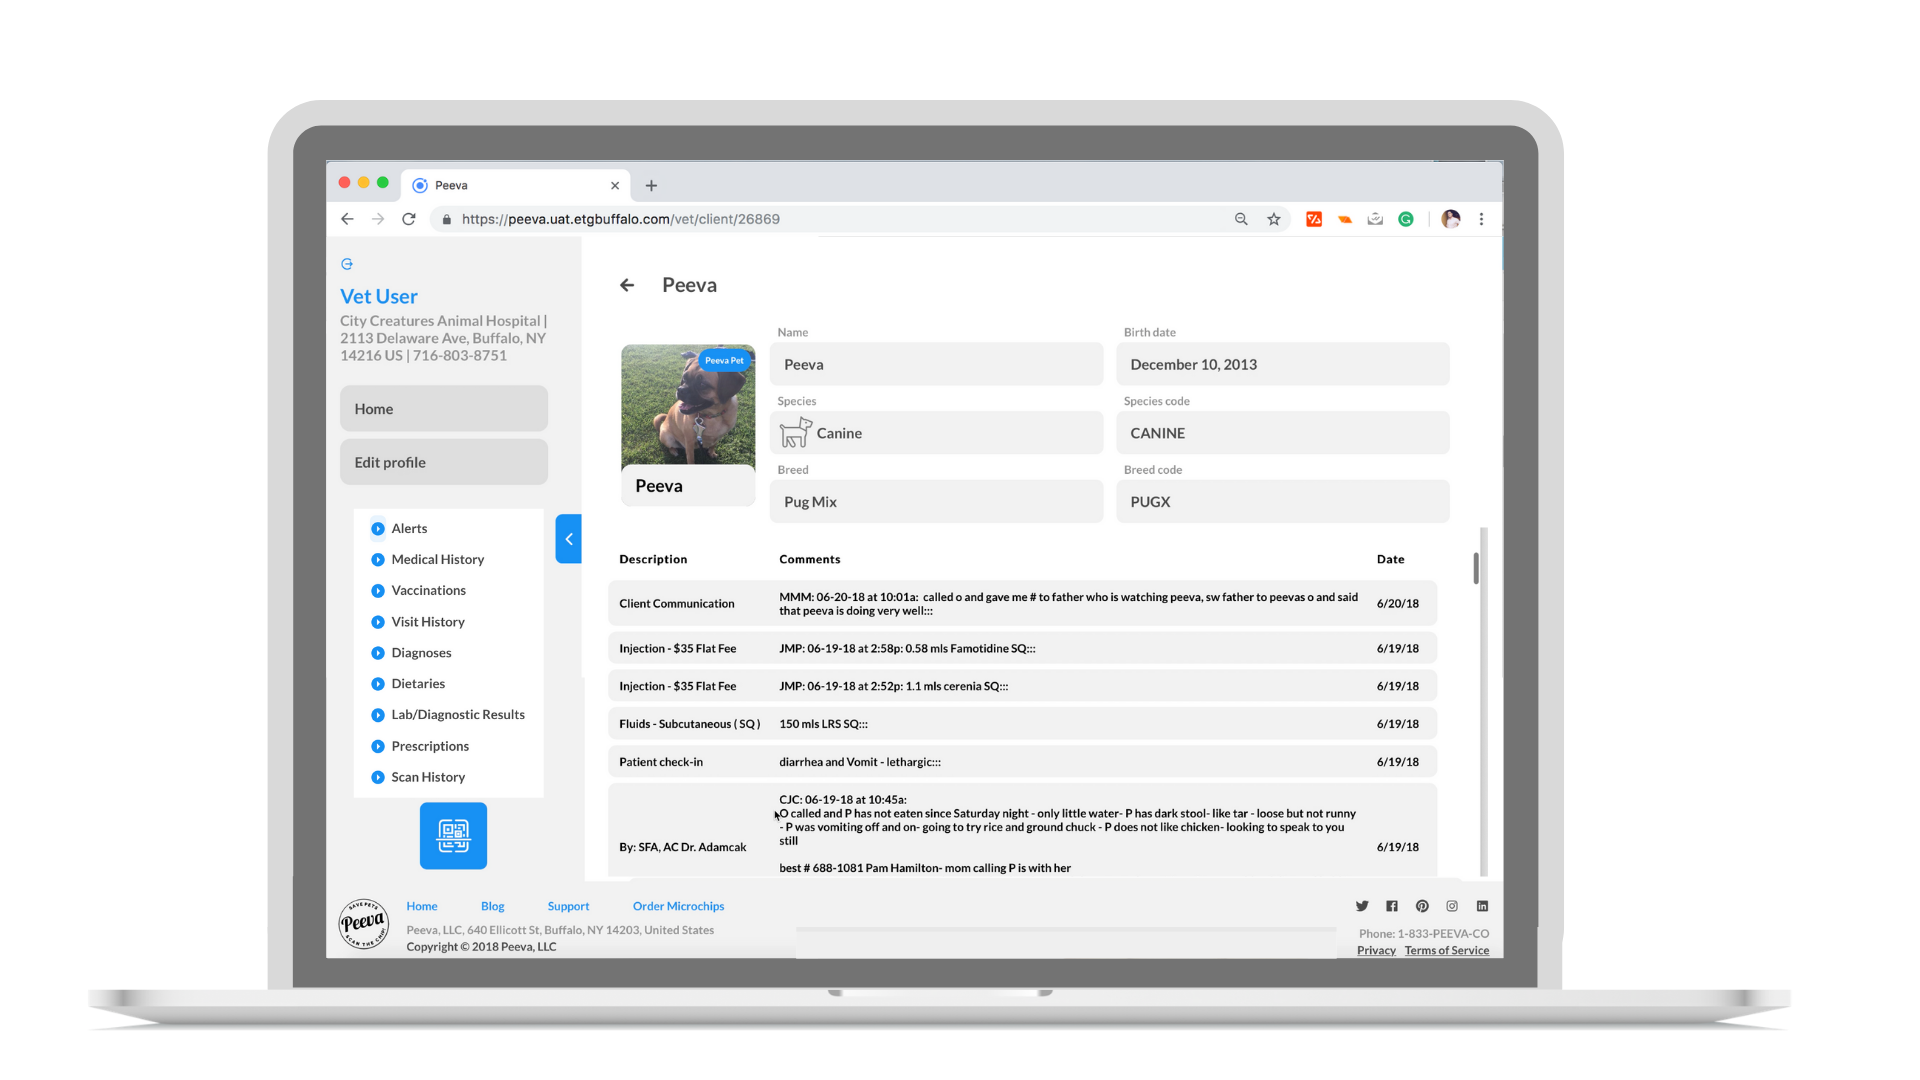Image resolution: width=1920 pixels, height=1080 pixels.
Task: Select the Peeva browser tab
Action: (x=515, y=185)
